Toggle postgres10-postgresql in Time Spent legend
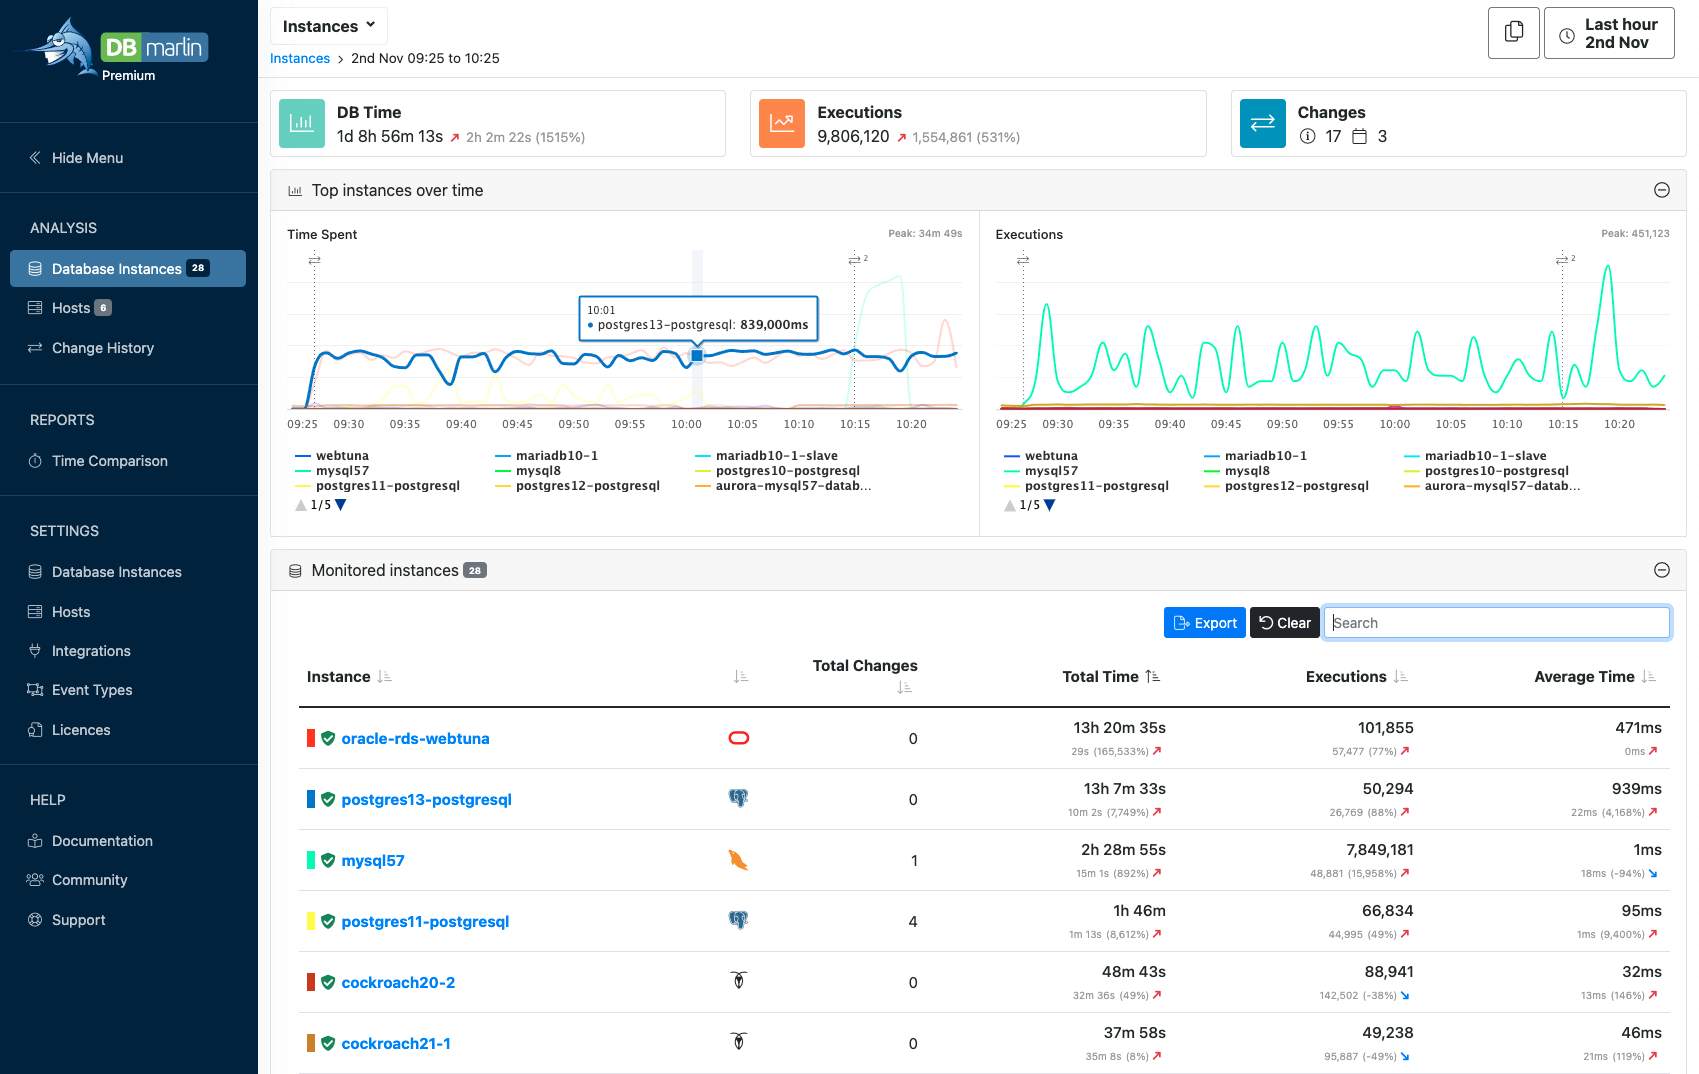This screenshot has width=1699, height=1074. click(778, 471)
